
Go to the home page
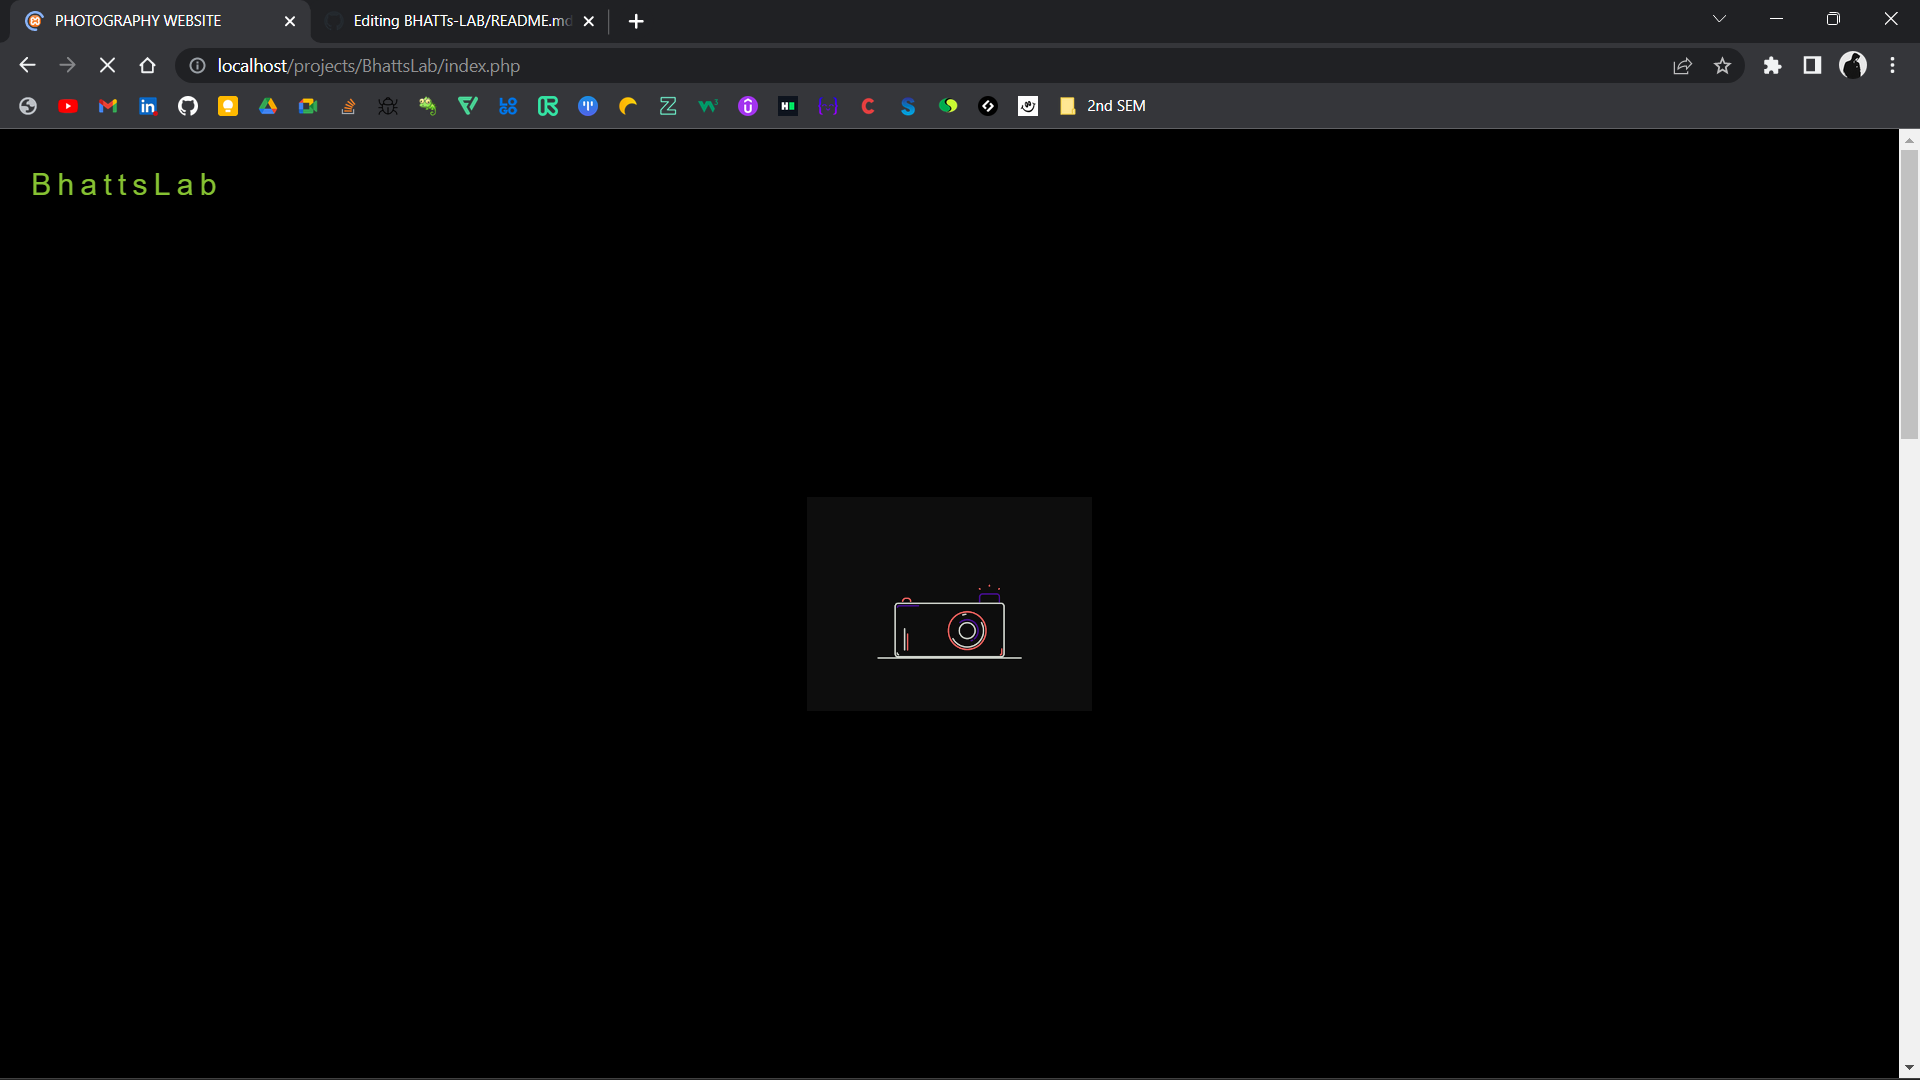pos(147,66)
